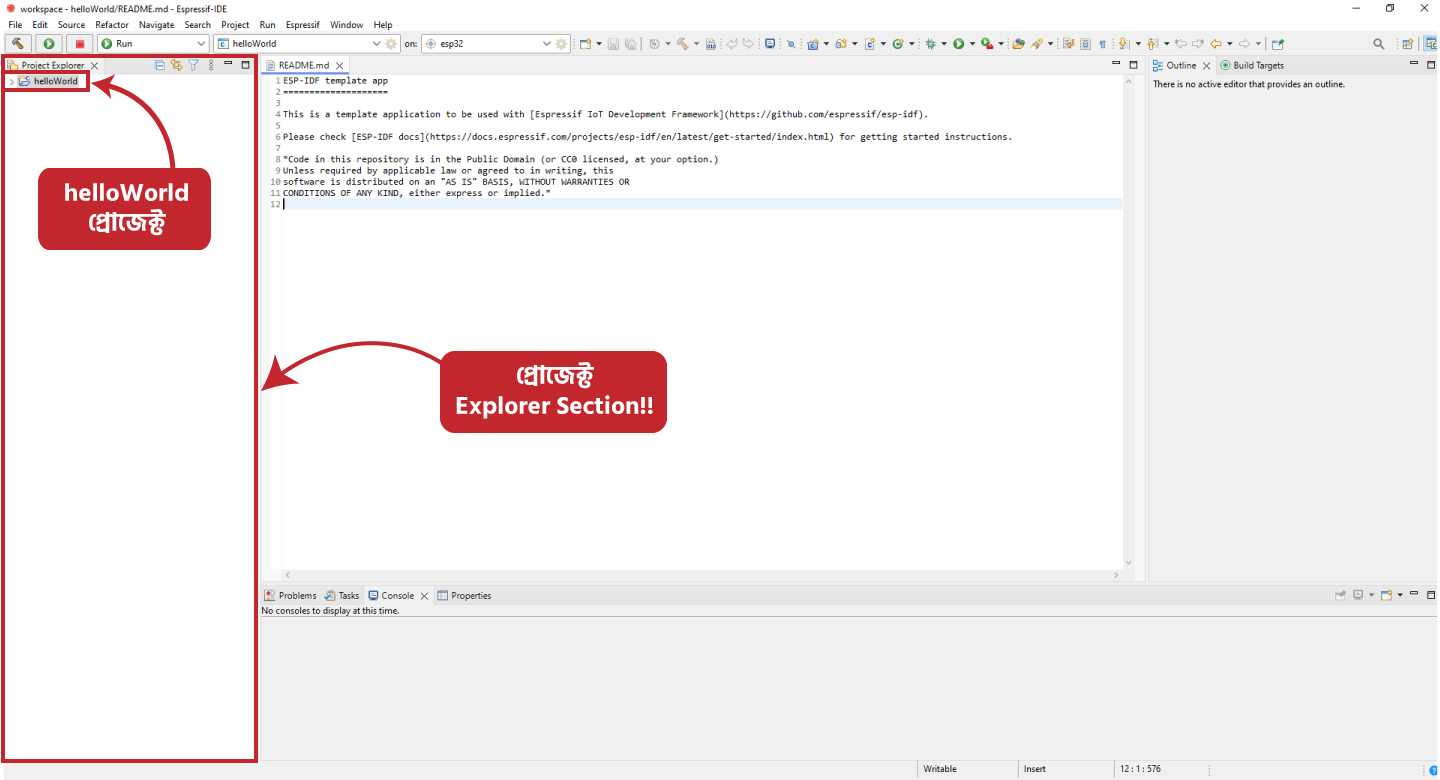Click the editor horizontal scrollbar

click(700, 575)
